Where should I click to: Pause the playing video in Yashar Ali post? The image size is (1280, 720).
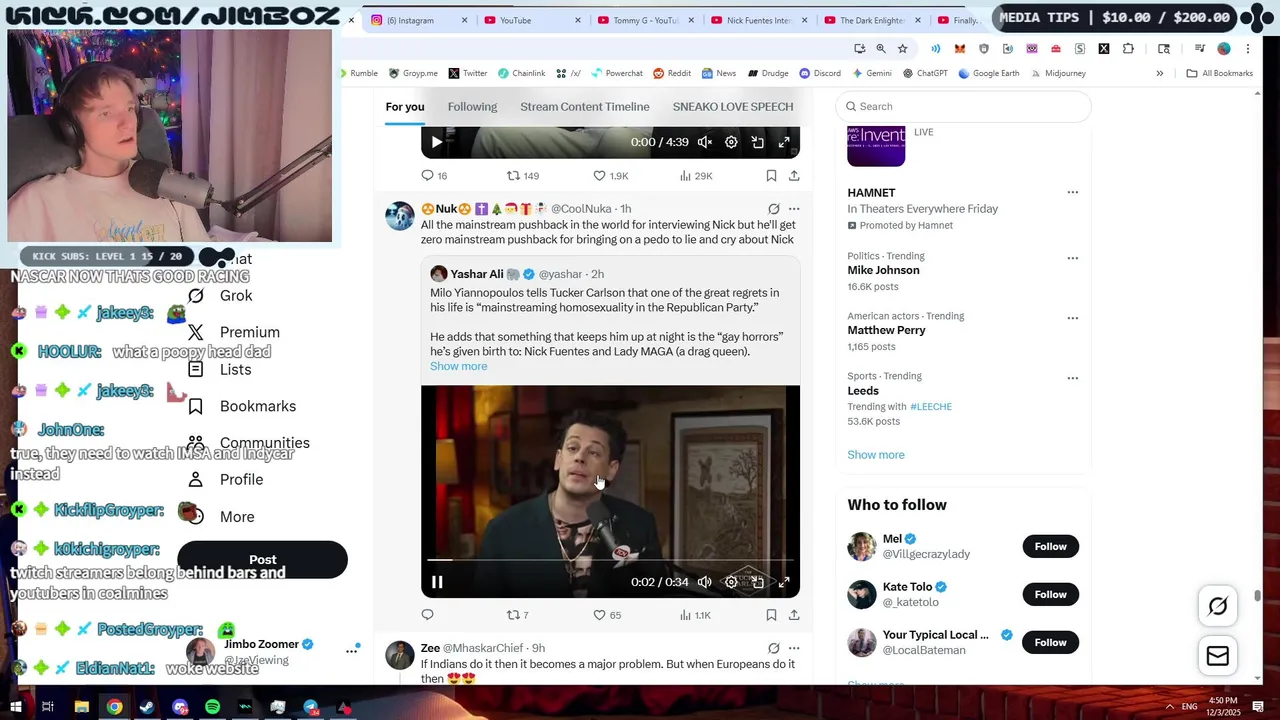437,582
